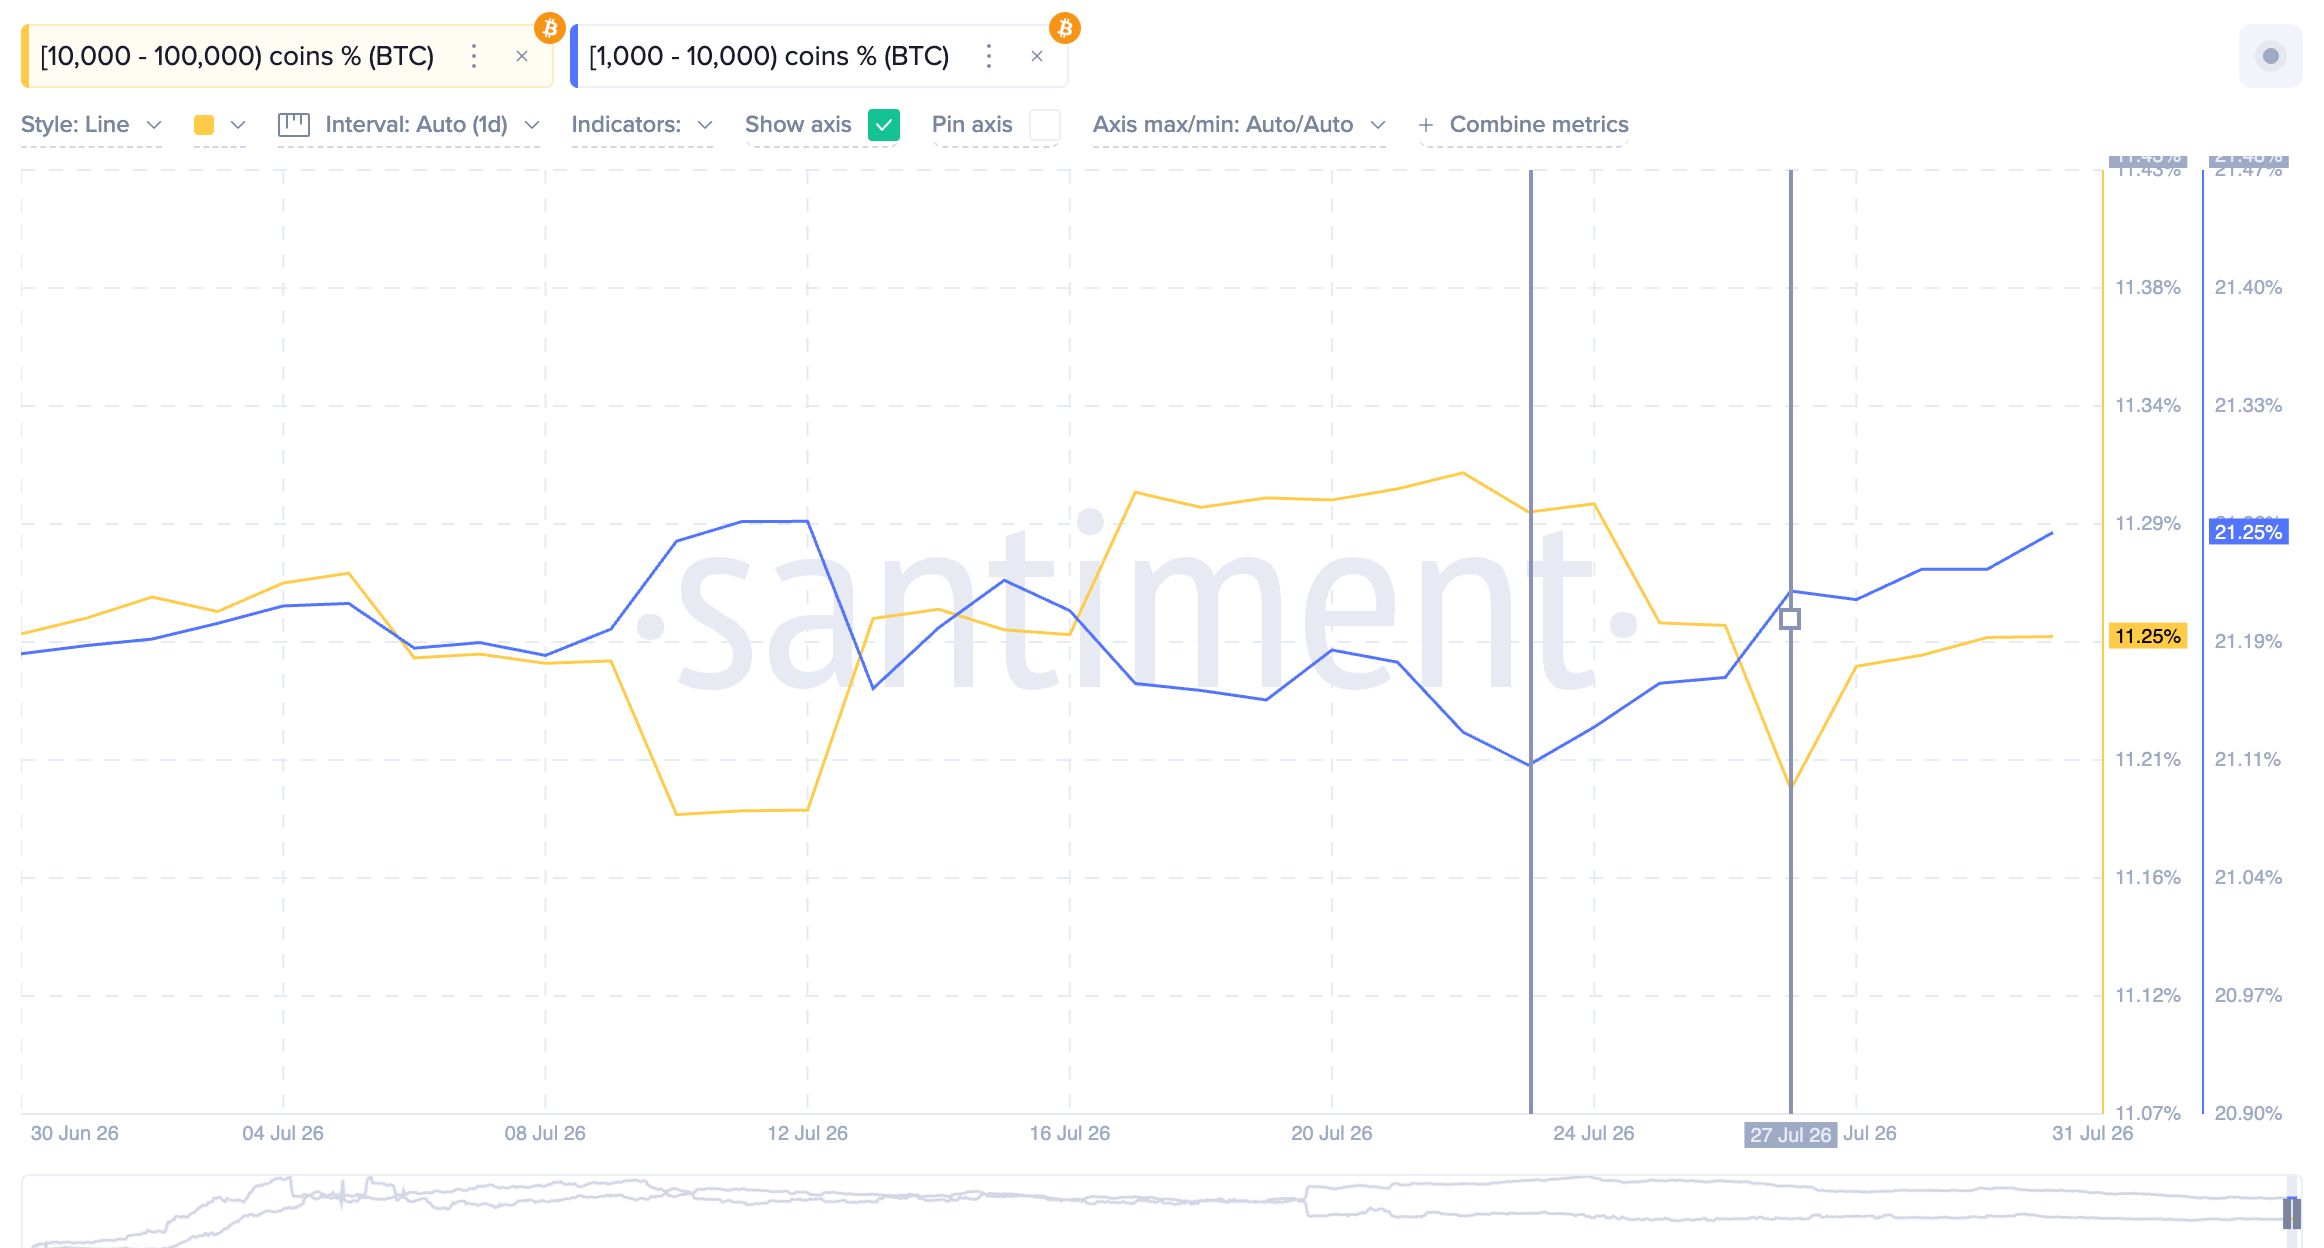Remove the [1,000 - 10,000) coins metric
This screenshot has height=1248, width=2324.
pyautogui.click(x=1037, y=56)
